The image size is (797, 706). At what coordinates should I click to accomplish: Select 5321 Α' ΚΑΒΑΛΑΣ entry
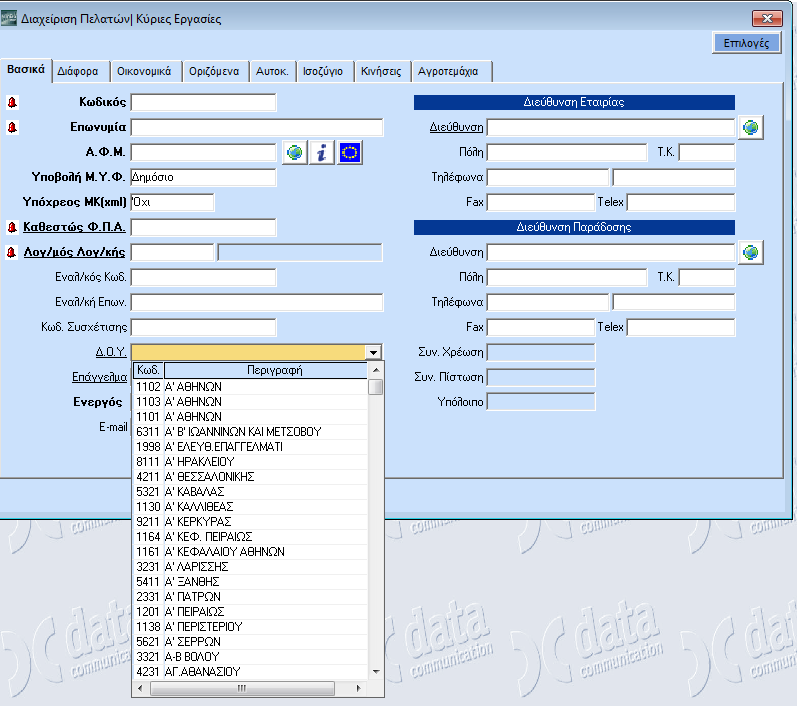click(250, 492)
